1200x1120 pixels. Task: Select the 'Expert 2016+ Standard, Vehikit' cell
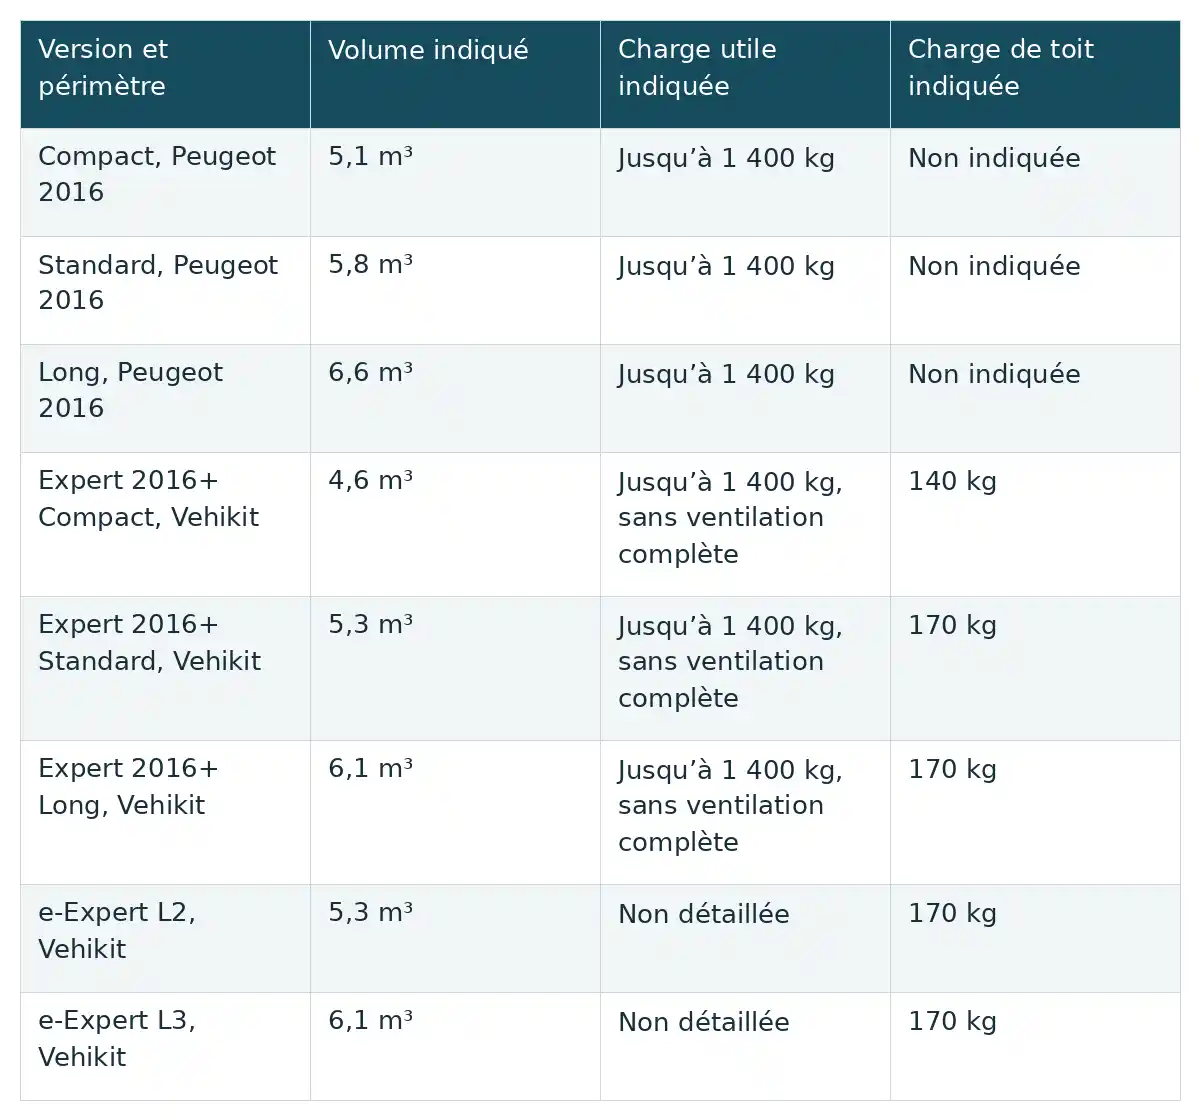tap(165, 669)
